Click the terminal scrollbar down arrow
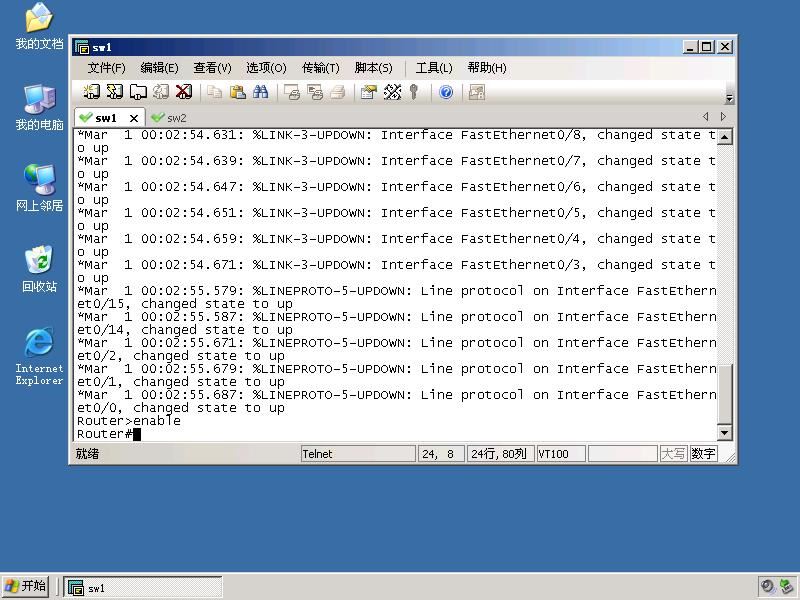The height and width of the screenshot is (600, 800). (x=724, y=433)
